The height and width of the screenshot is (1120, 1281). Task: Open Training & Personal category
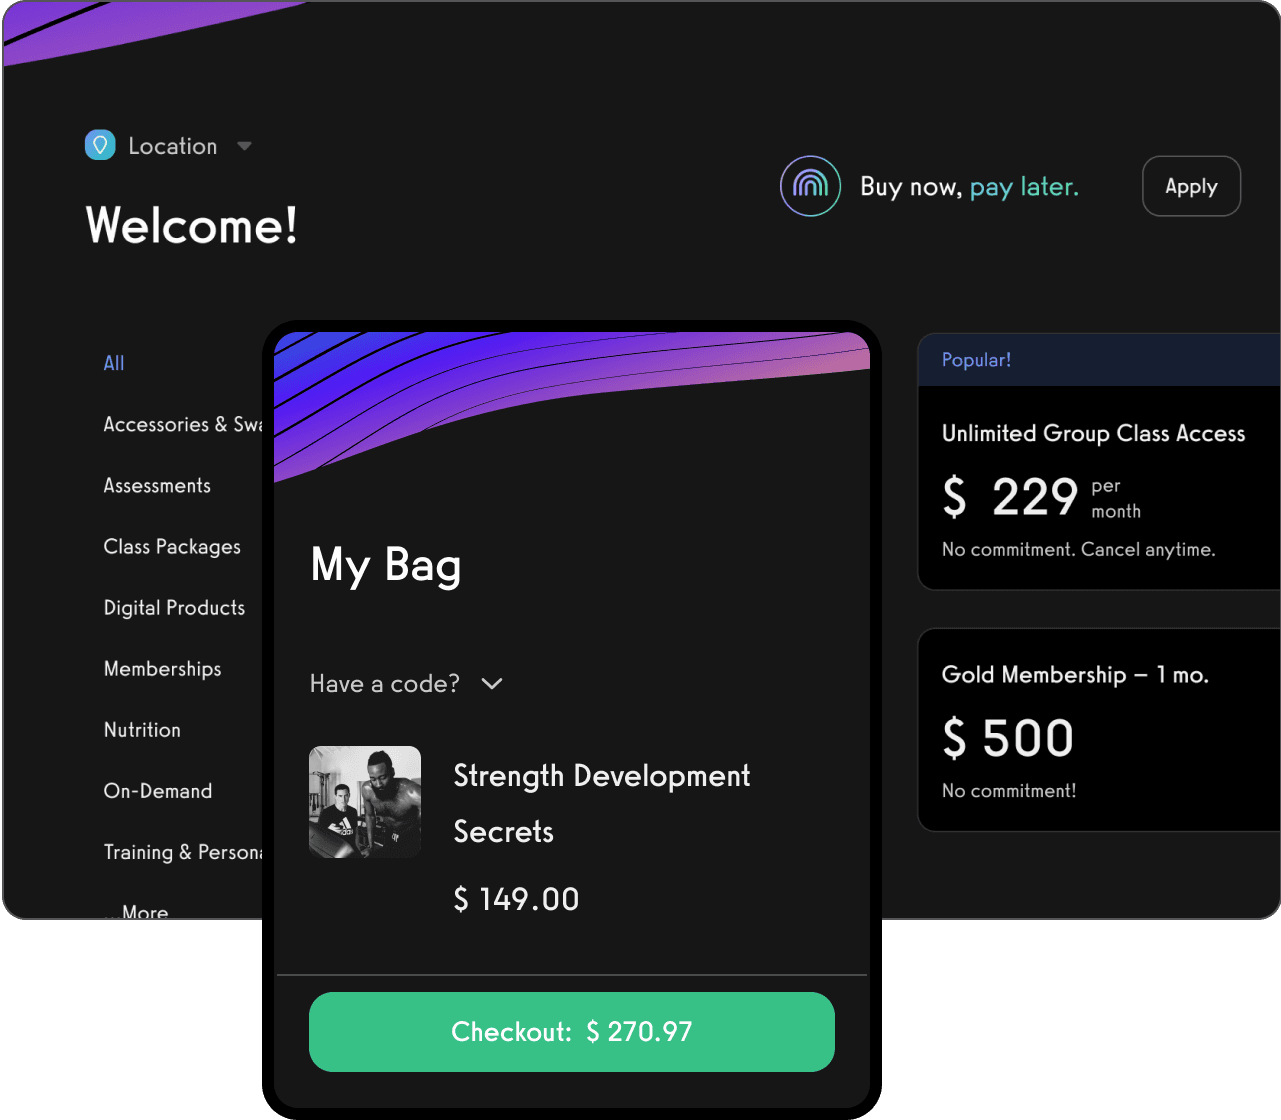point(182,852)
